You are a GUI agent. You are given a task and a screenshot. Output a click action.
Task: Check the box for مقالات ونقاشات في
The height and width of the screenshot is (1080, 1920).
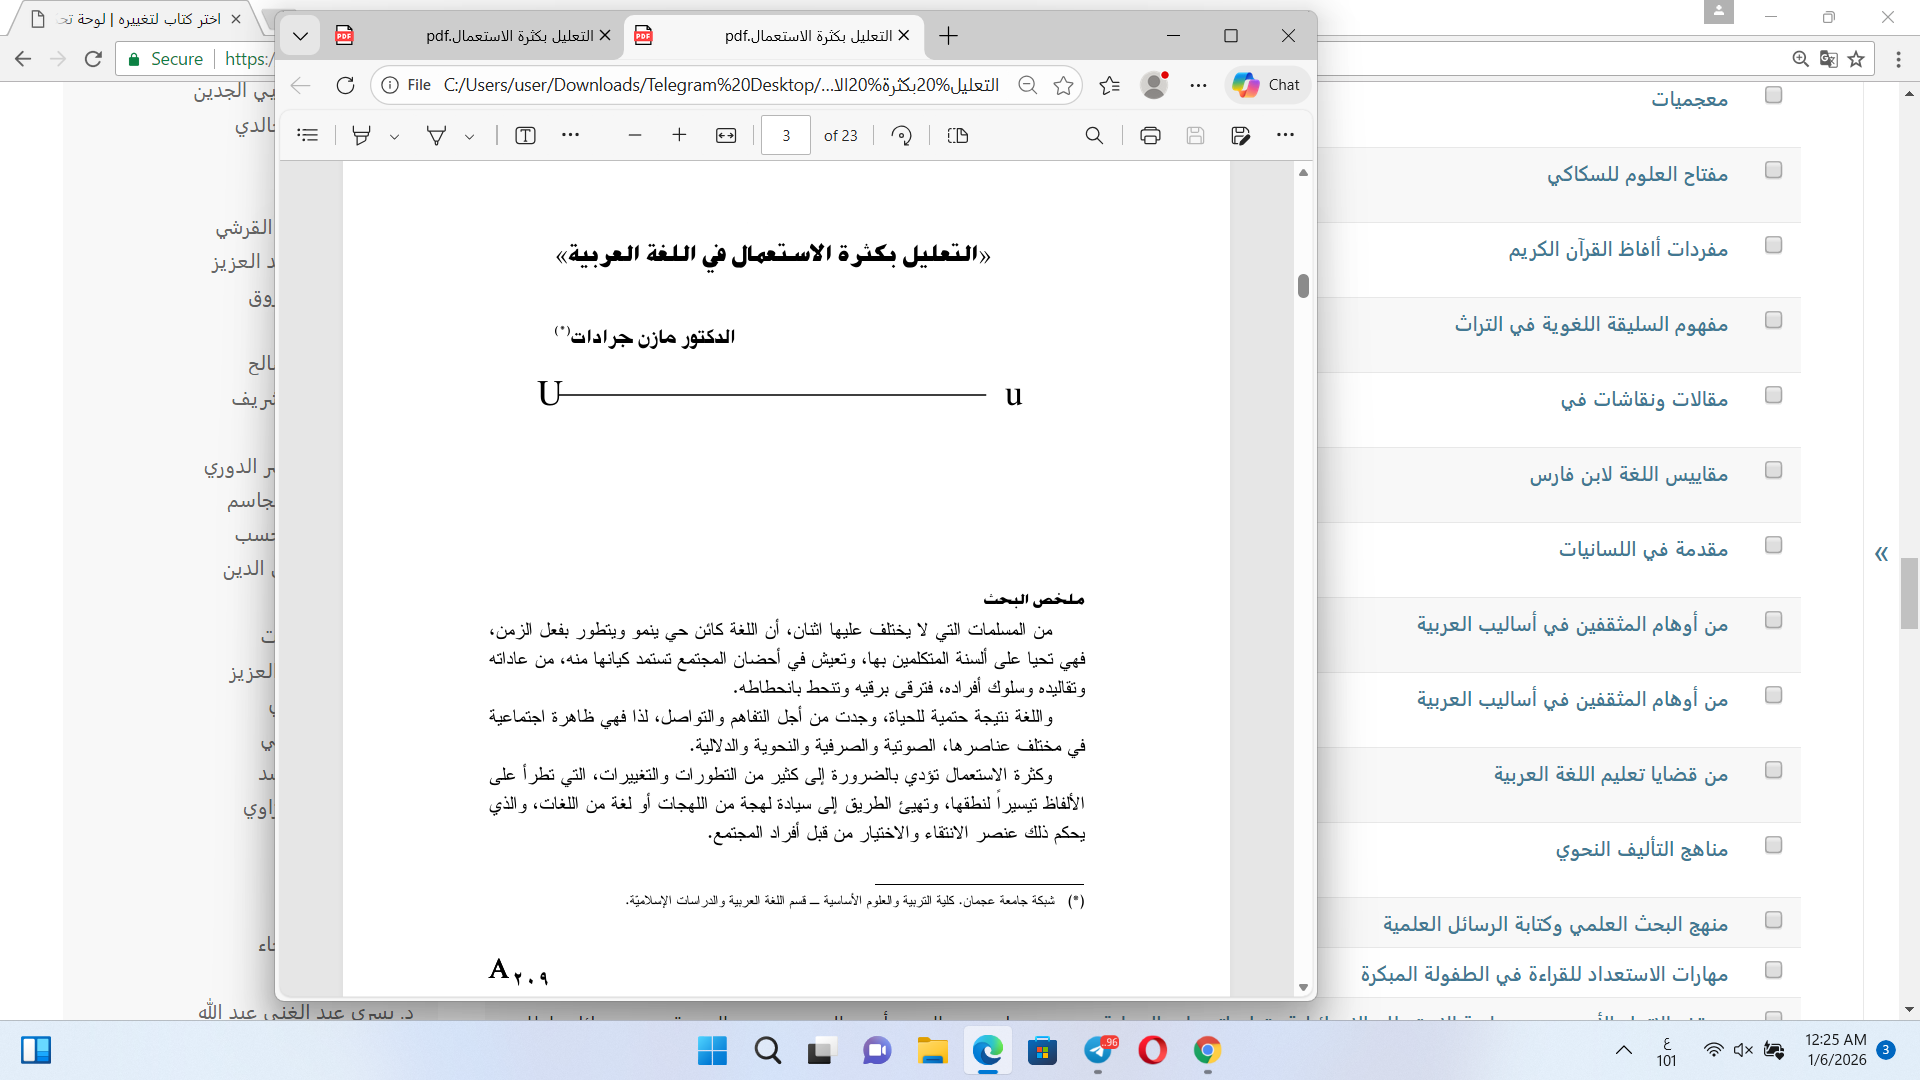coord(1773,395)
